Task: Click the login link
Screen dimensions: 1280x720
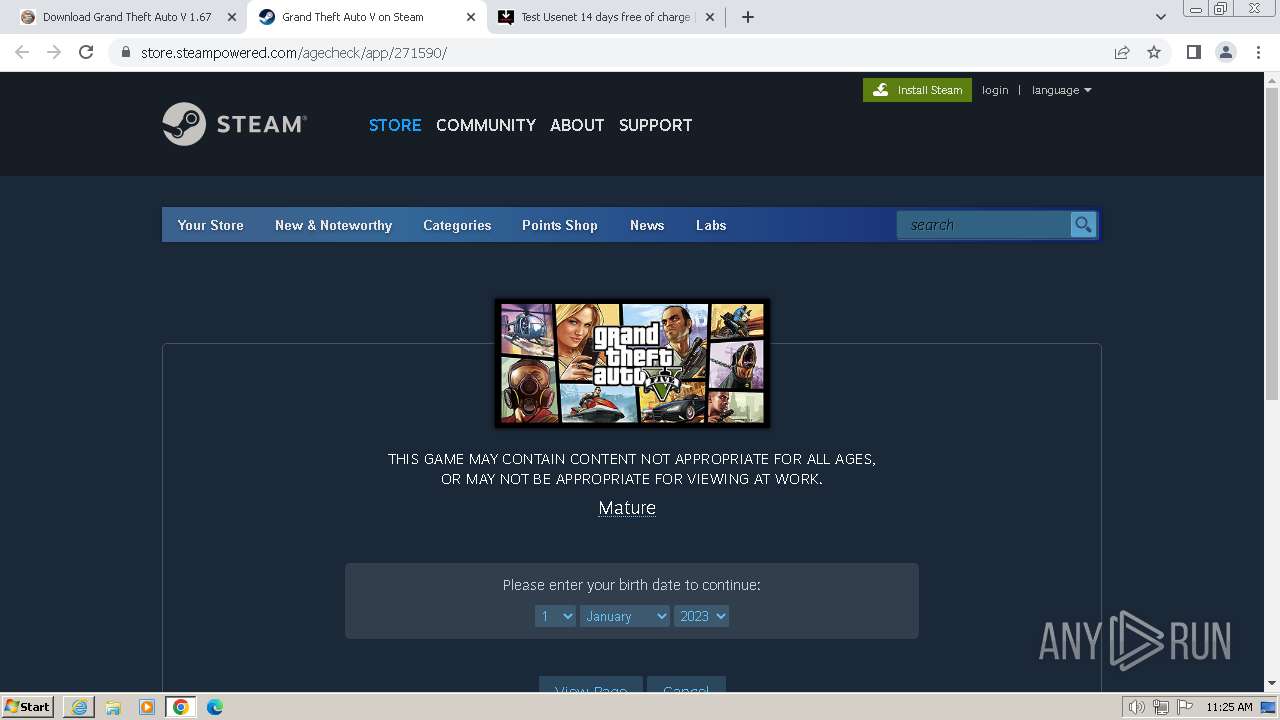Action: tap(995, 90)
